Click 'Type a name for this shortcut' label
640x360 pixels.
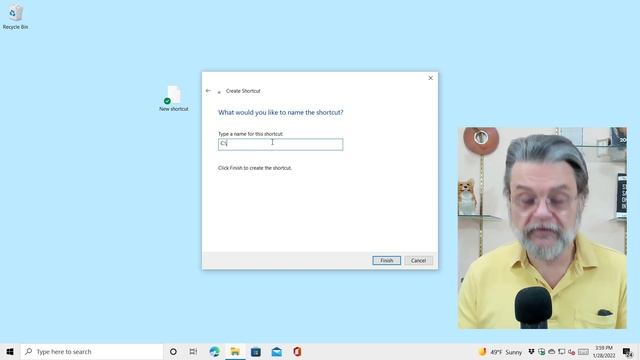pos(250,134)
